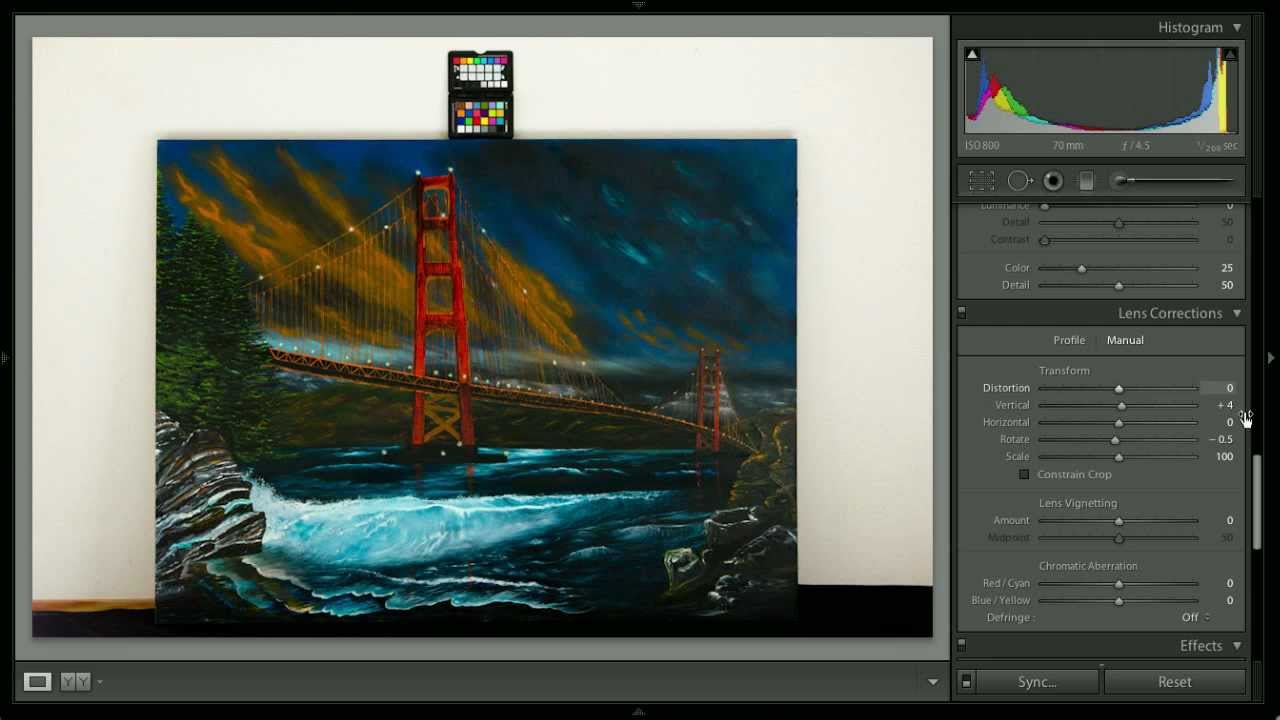Select the Crop Overlay tool
The image size is (1280, 720).
click(x=983, y=180)
